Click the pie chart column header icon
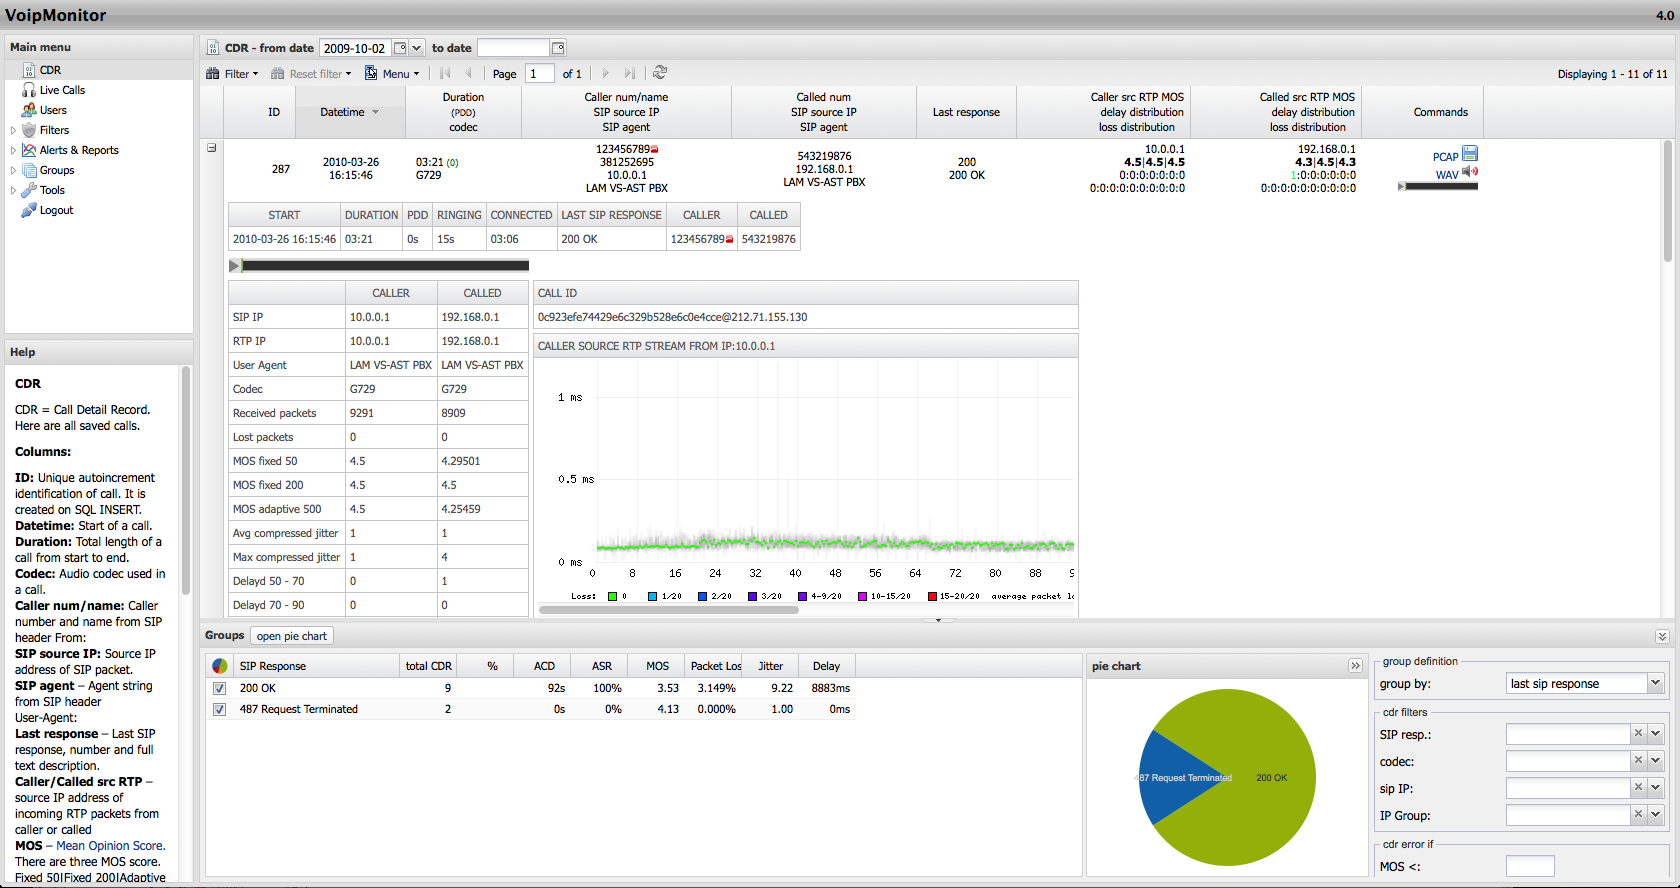 [x=220, y=666]
